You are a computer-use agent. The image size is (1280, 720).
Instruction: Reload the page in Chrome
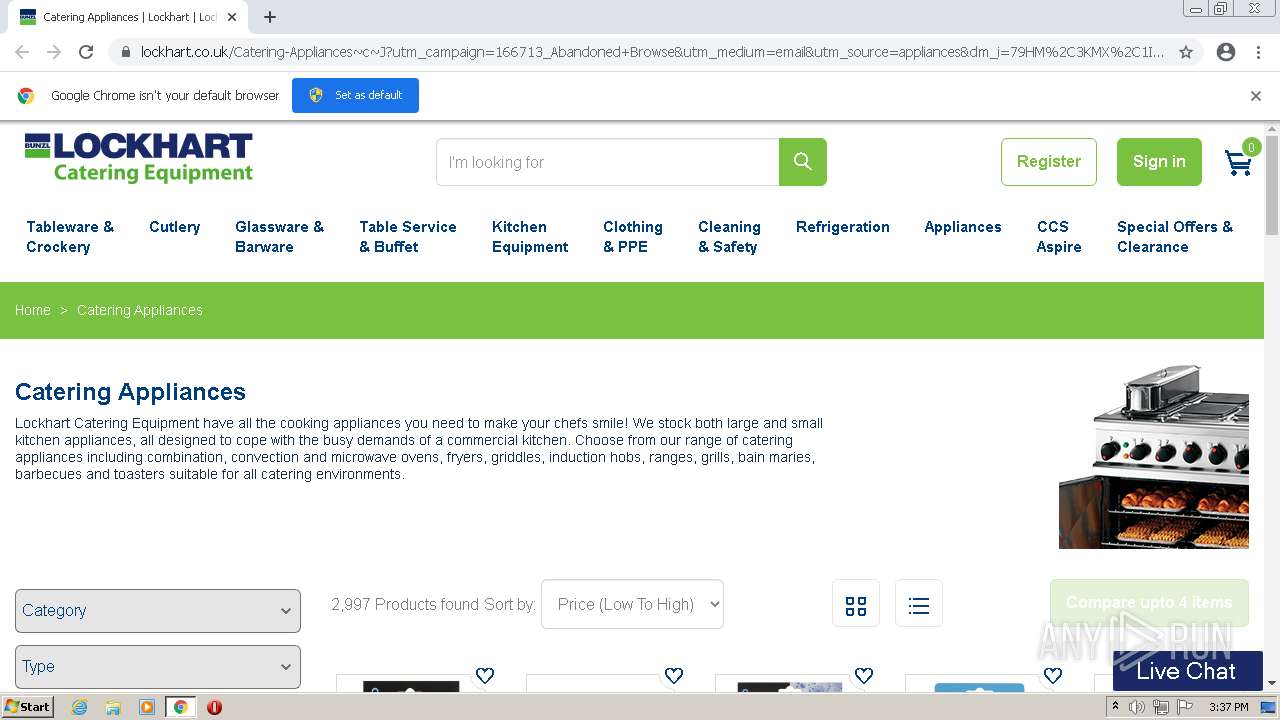click(86, 52)
